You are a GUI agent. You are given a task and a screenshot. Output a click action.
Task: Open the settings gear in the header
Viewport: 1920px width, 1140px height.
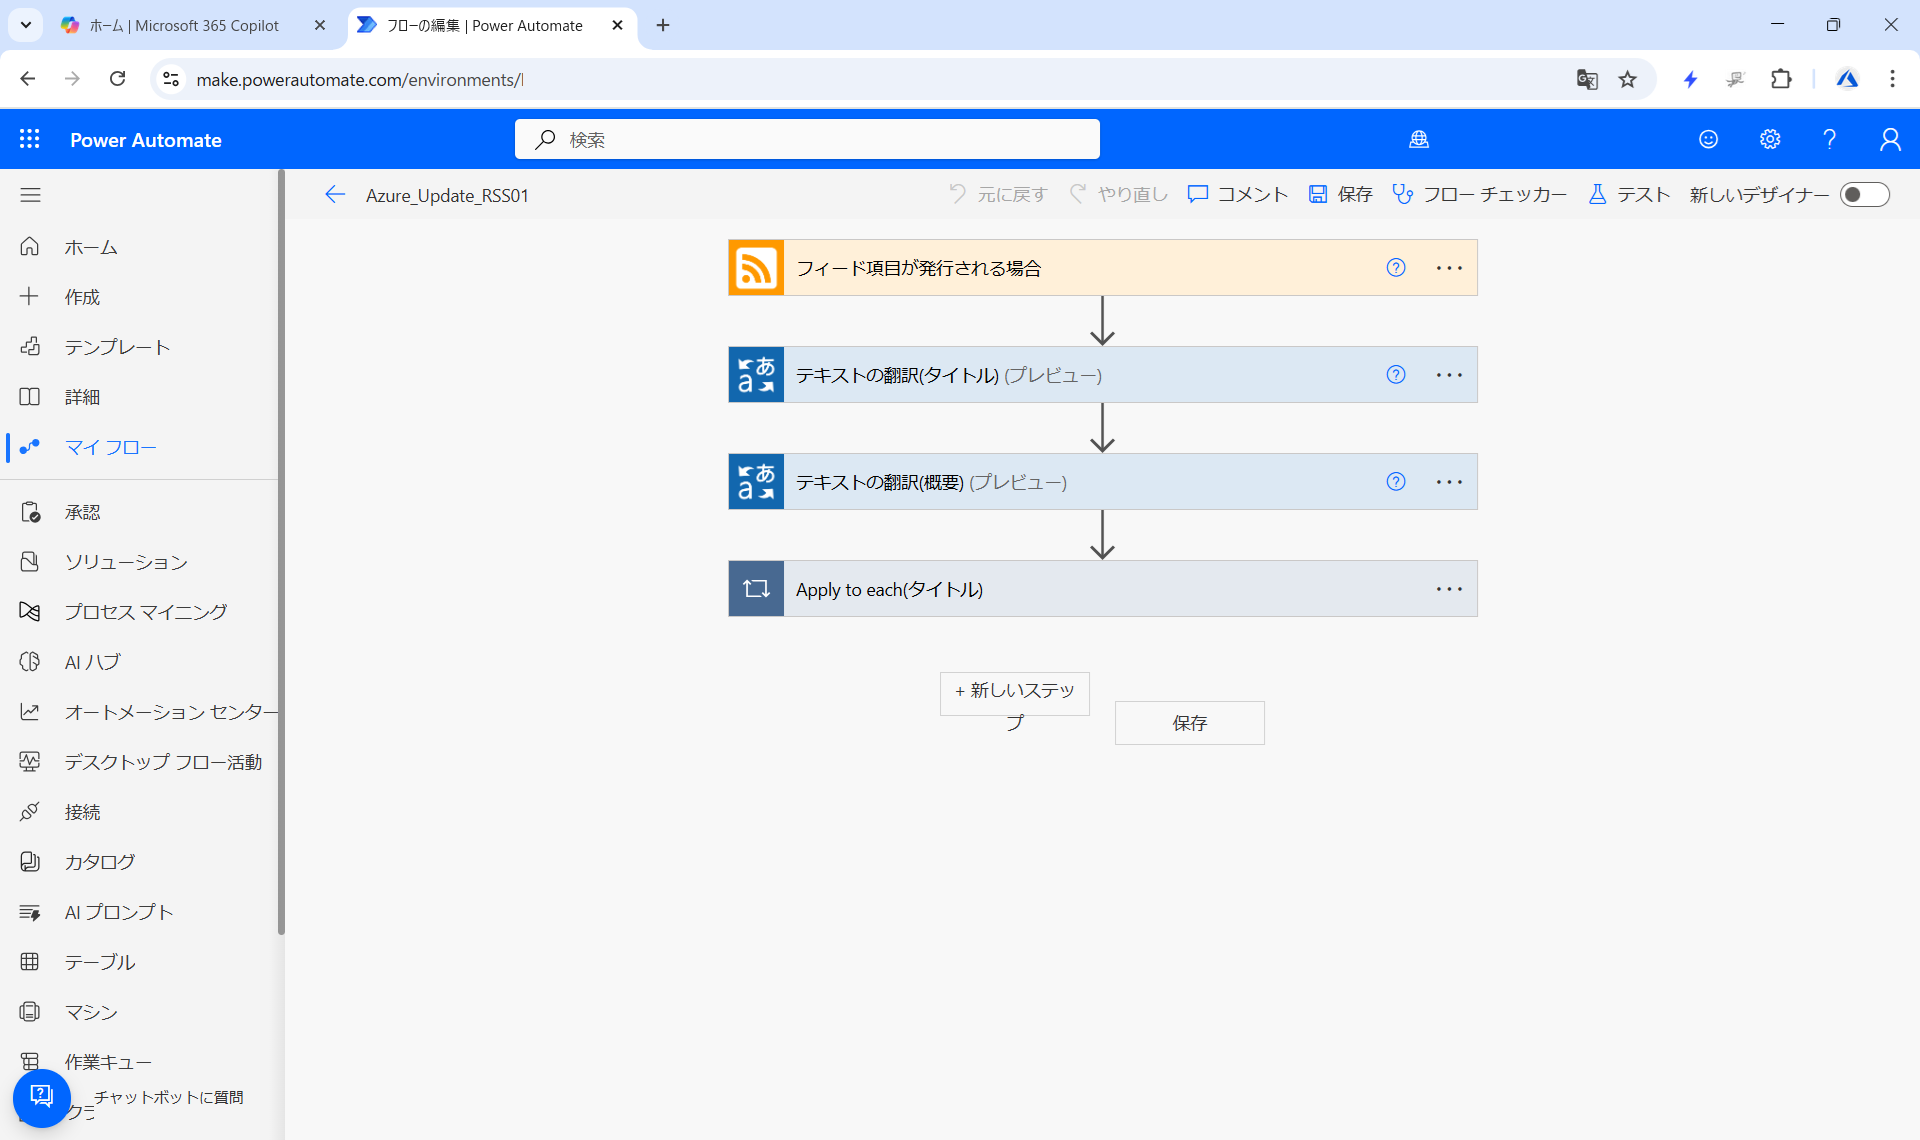coord(1769,139)
